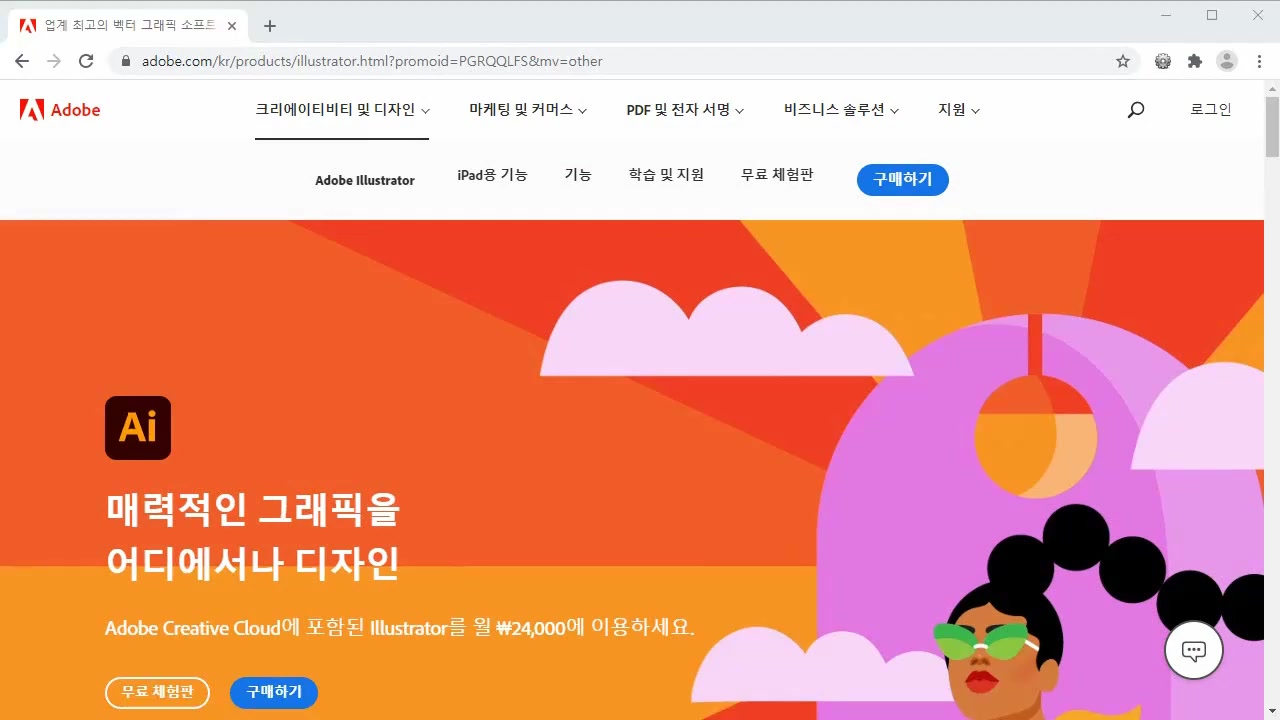Open a new browser tab
1280x720 pixels.
(269, 25)
